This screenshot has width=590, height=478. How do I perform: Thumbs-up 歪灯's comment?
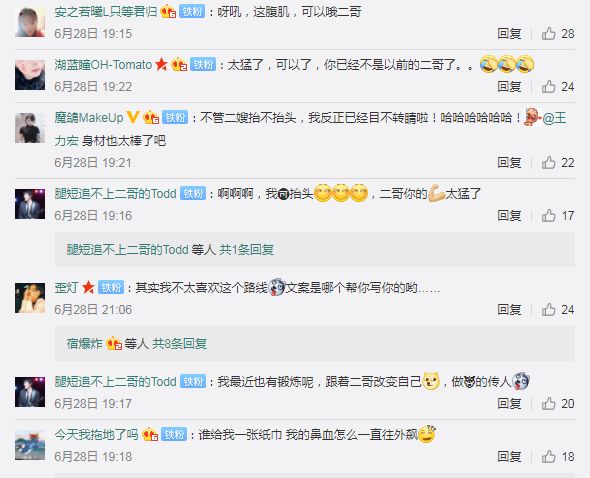coord(549,310)
